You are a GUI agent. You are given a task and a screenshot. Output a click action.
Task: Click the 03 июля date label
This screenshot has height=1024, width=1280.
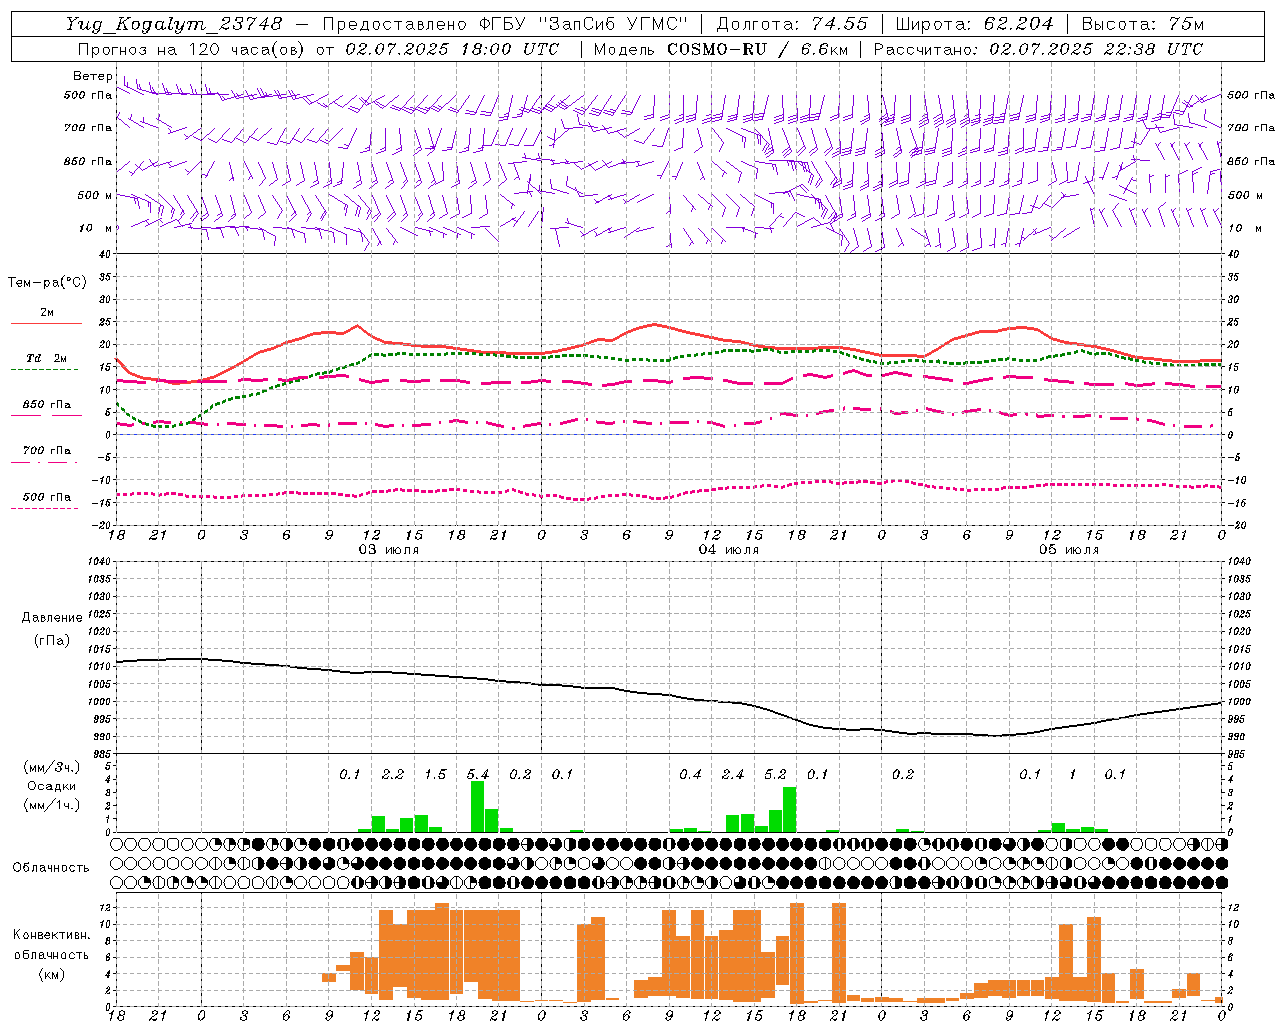(388, 550)
